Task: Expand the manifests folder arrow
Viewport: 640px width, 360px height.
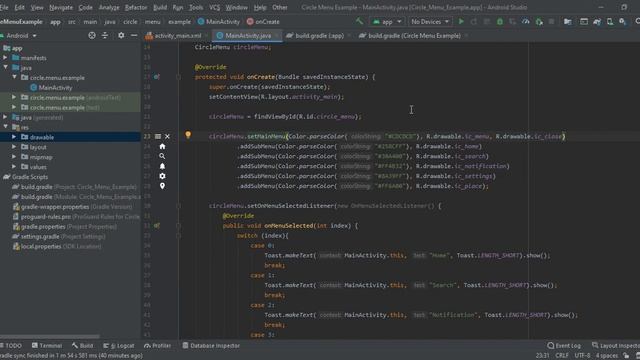Action: [5, 58]
